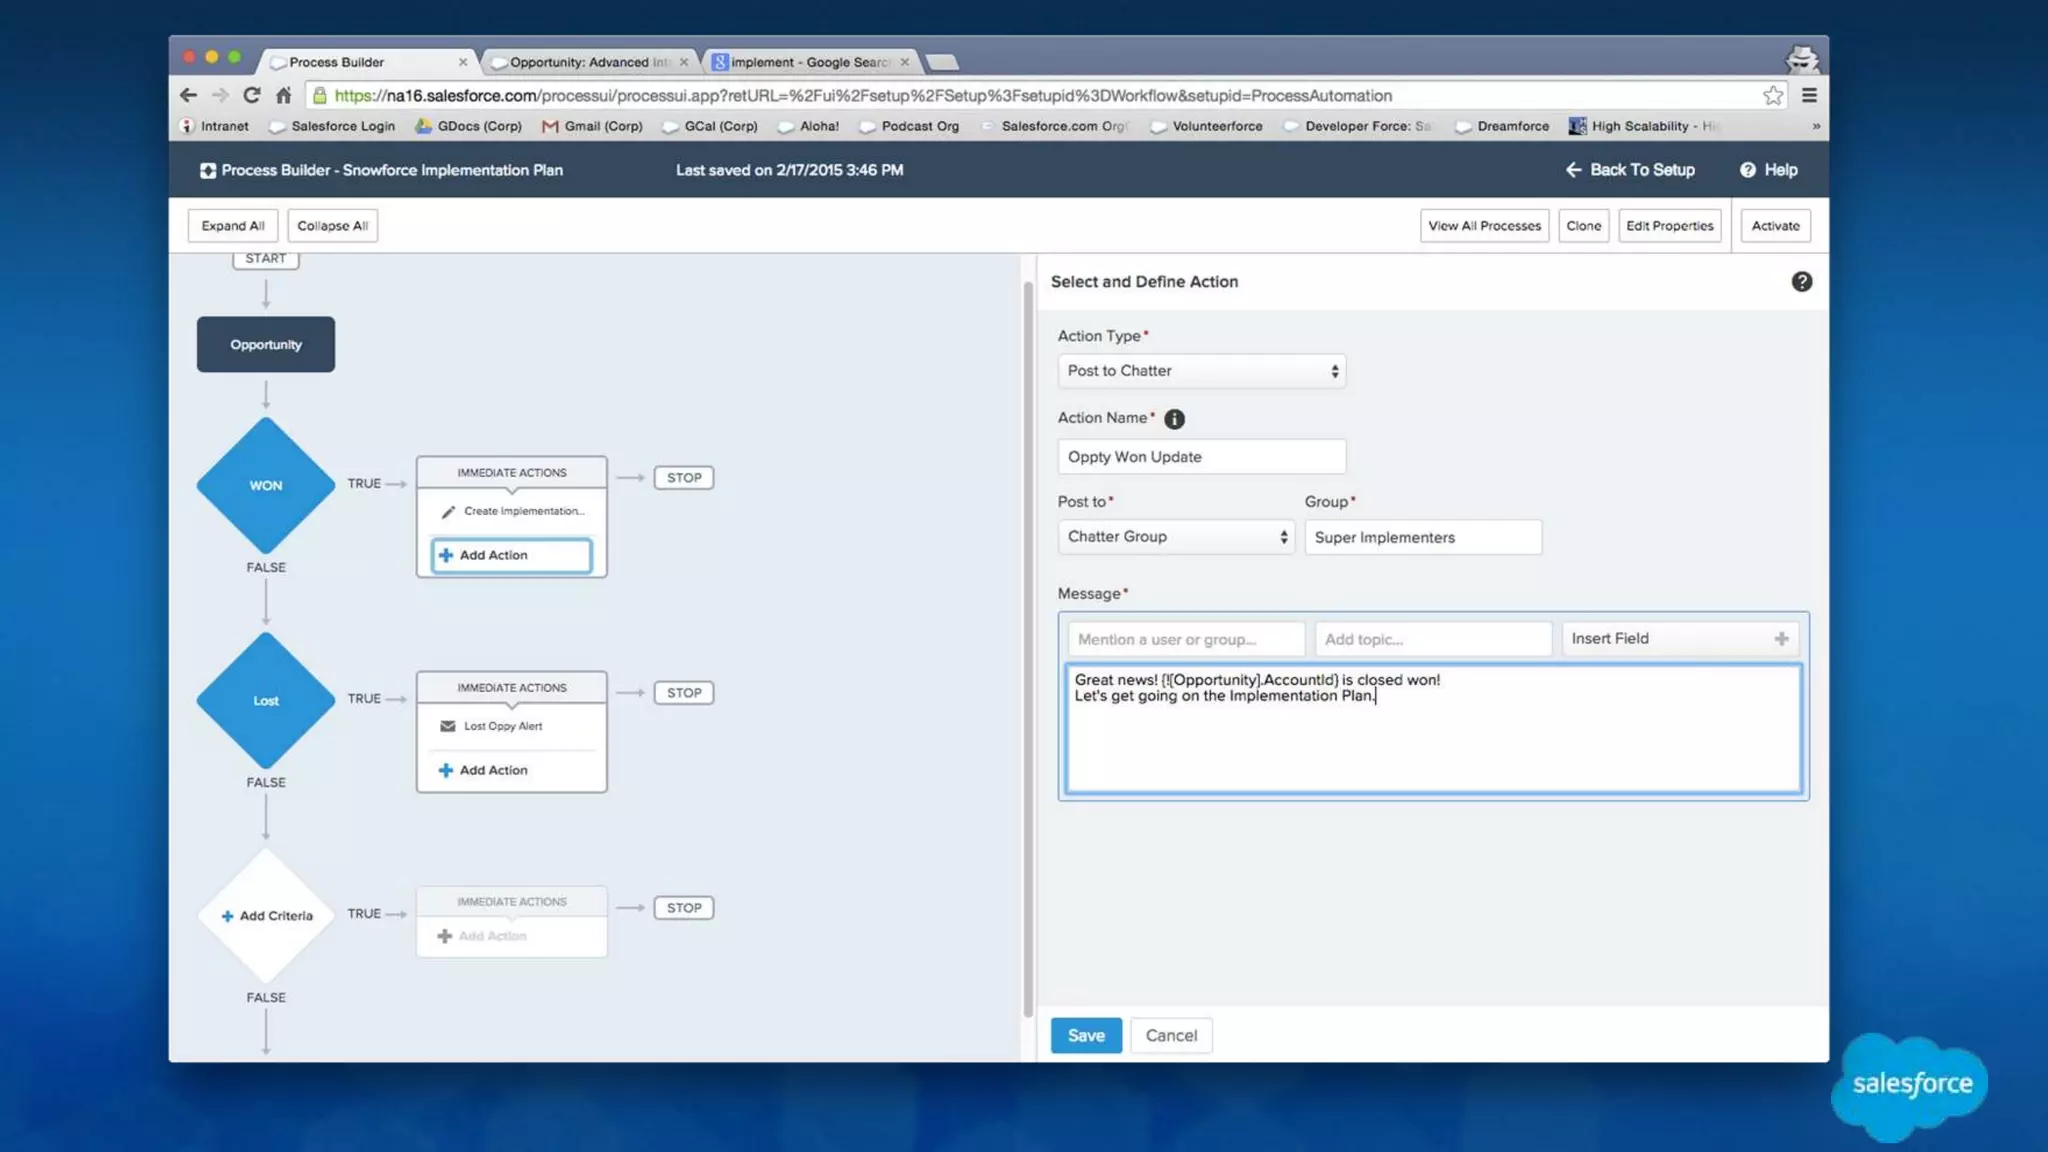Bookmark the page with the star icon

coord(1772,95)
